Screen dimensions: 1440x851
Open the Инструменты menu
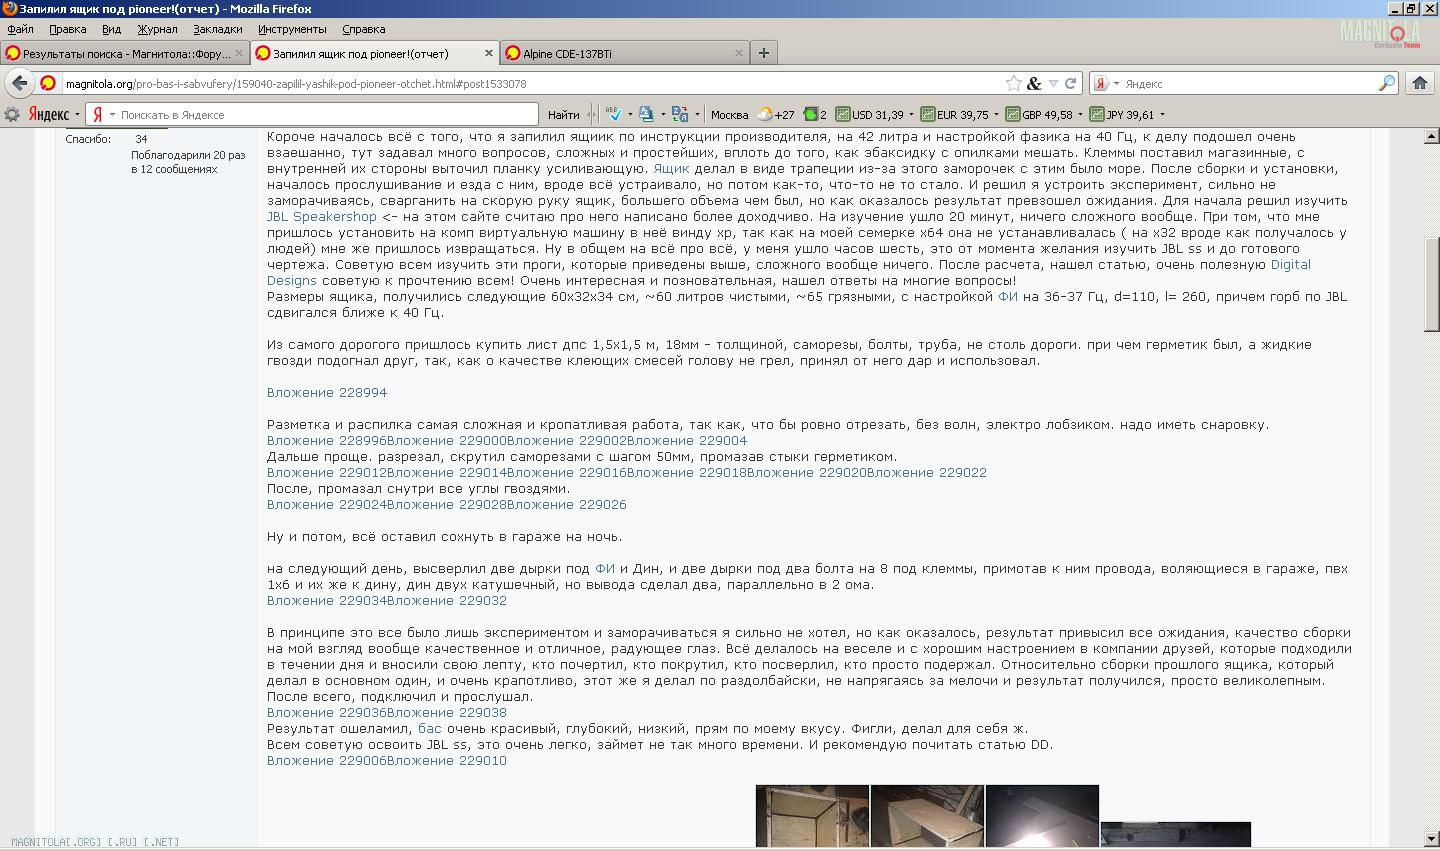point(292,29)
